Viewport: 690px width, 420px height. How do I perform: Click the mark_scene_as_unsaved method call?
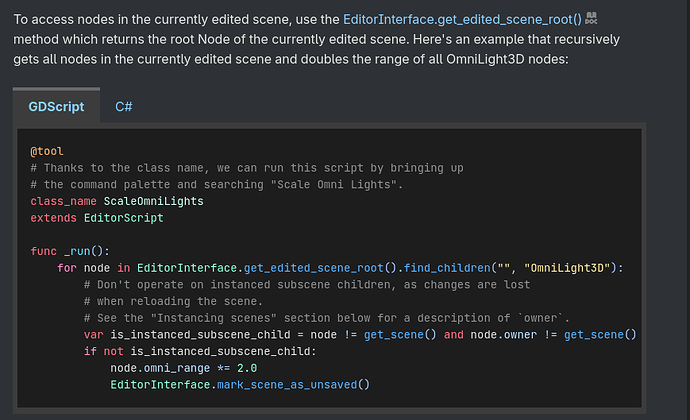(x=287, y=385)
